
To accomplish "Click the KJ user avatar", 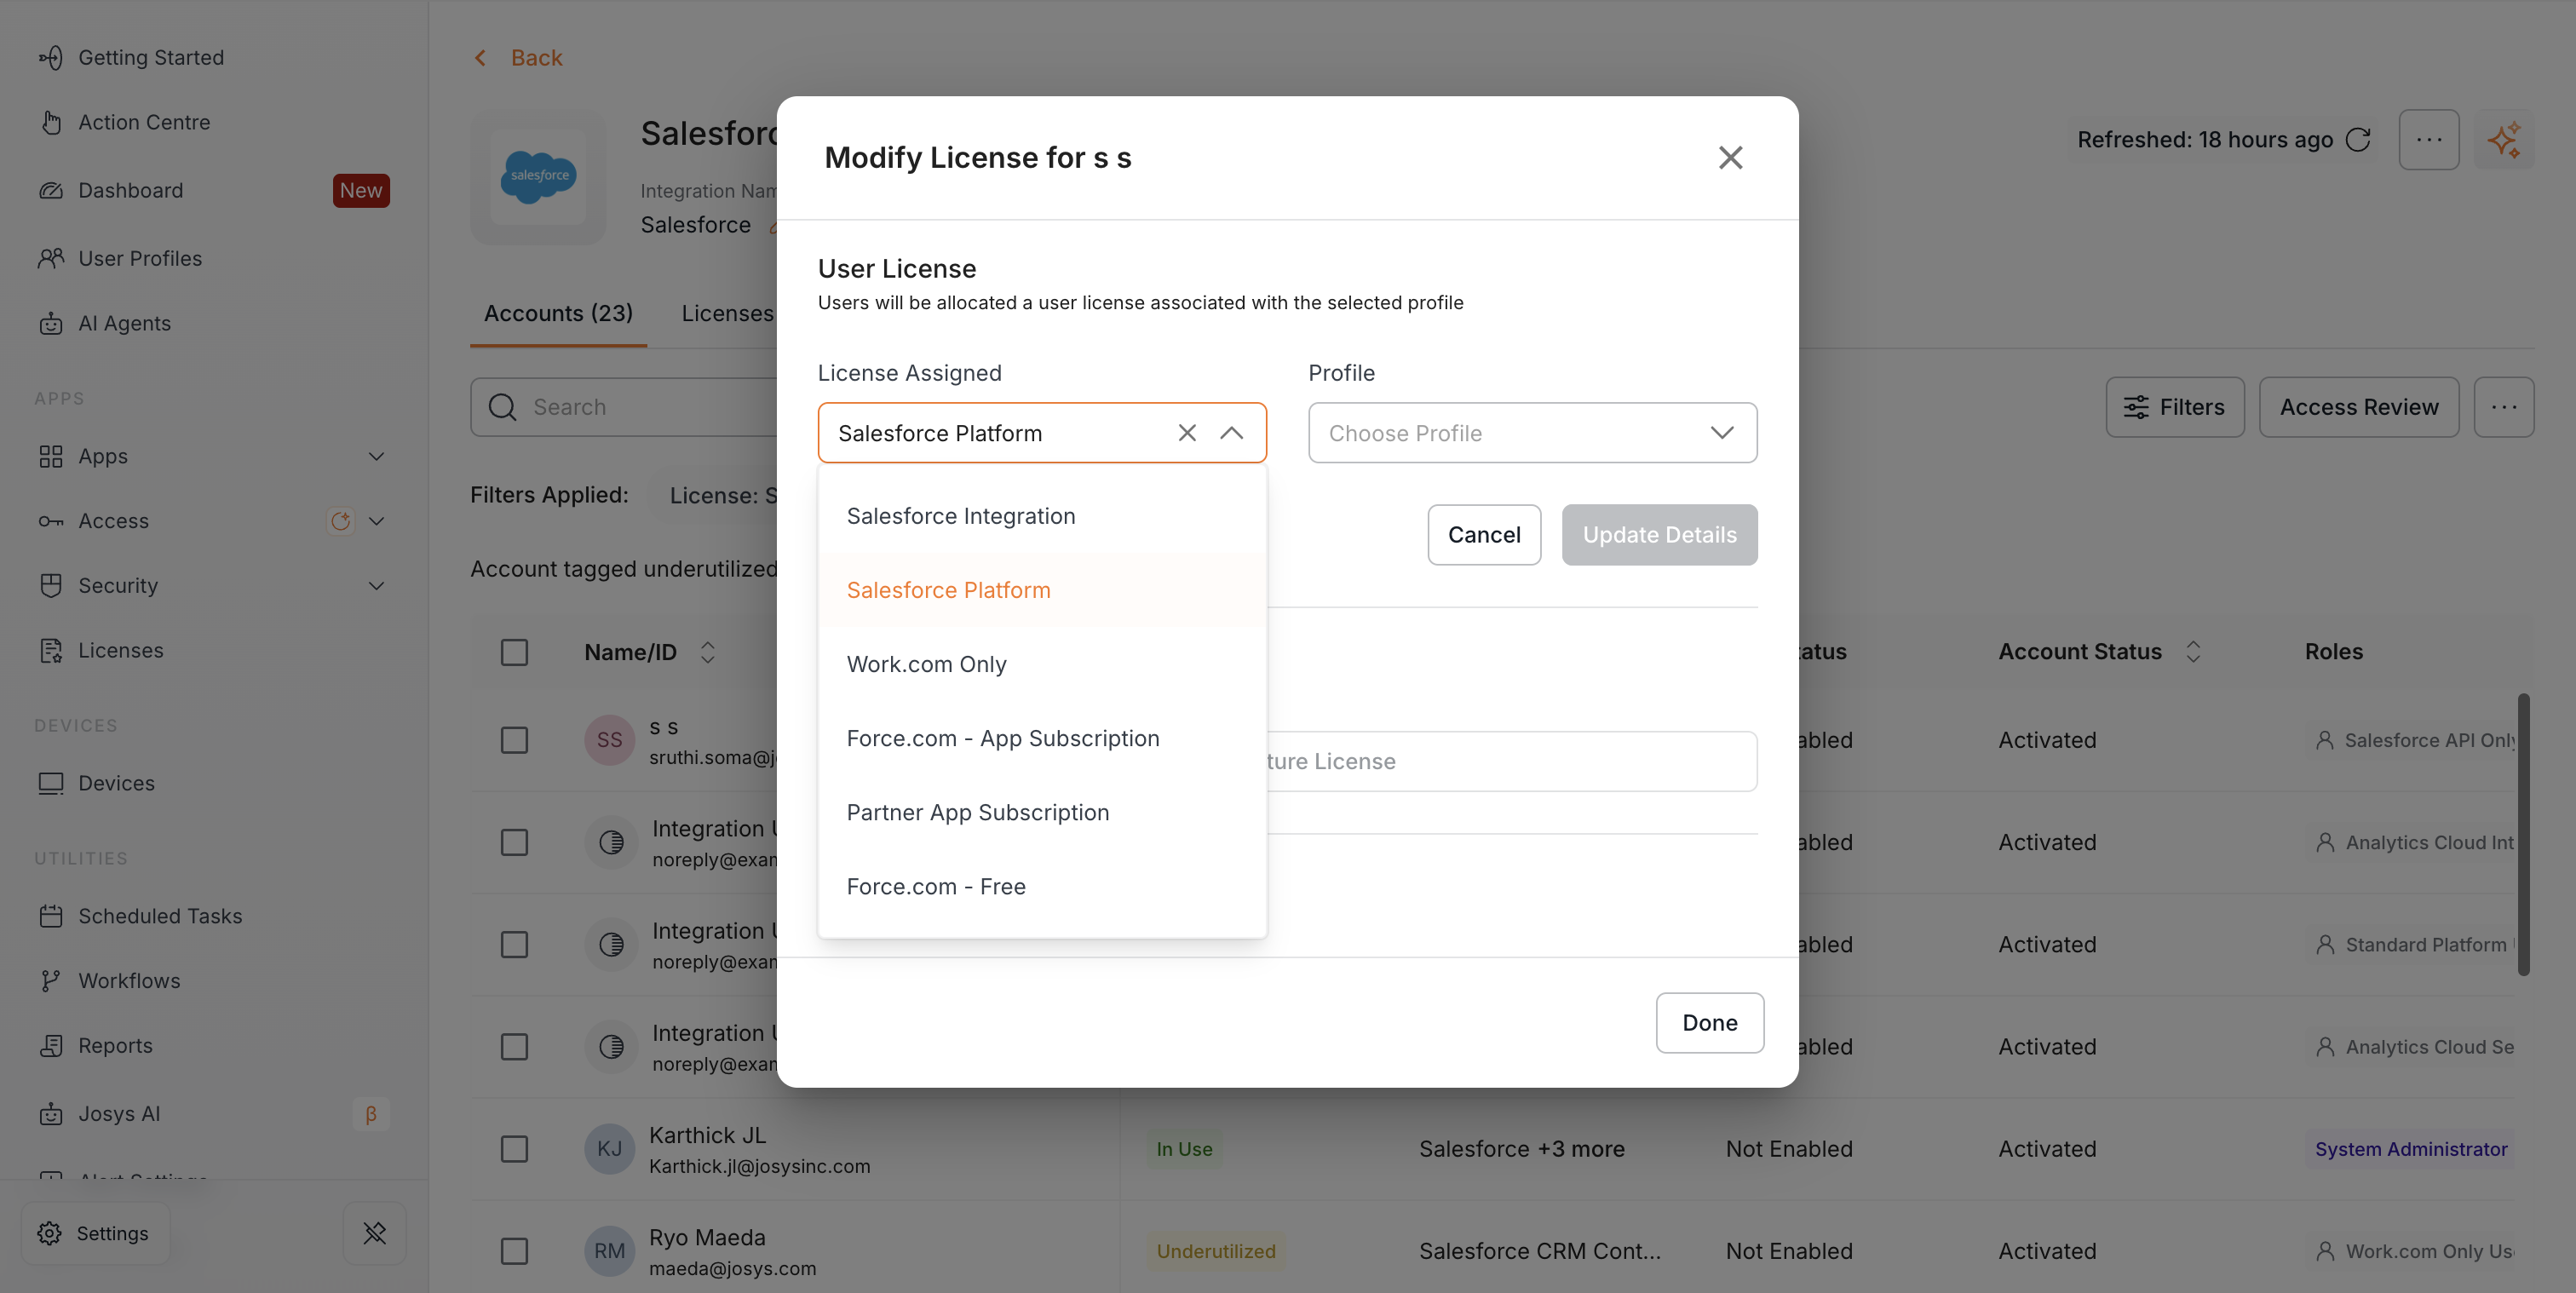I will pyautogui.click(x=609, y=1149).
